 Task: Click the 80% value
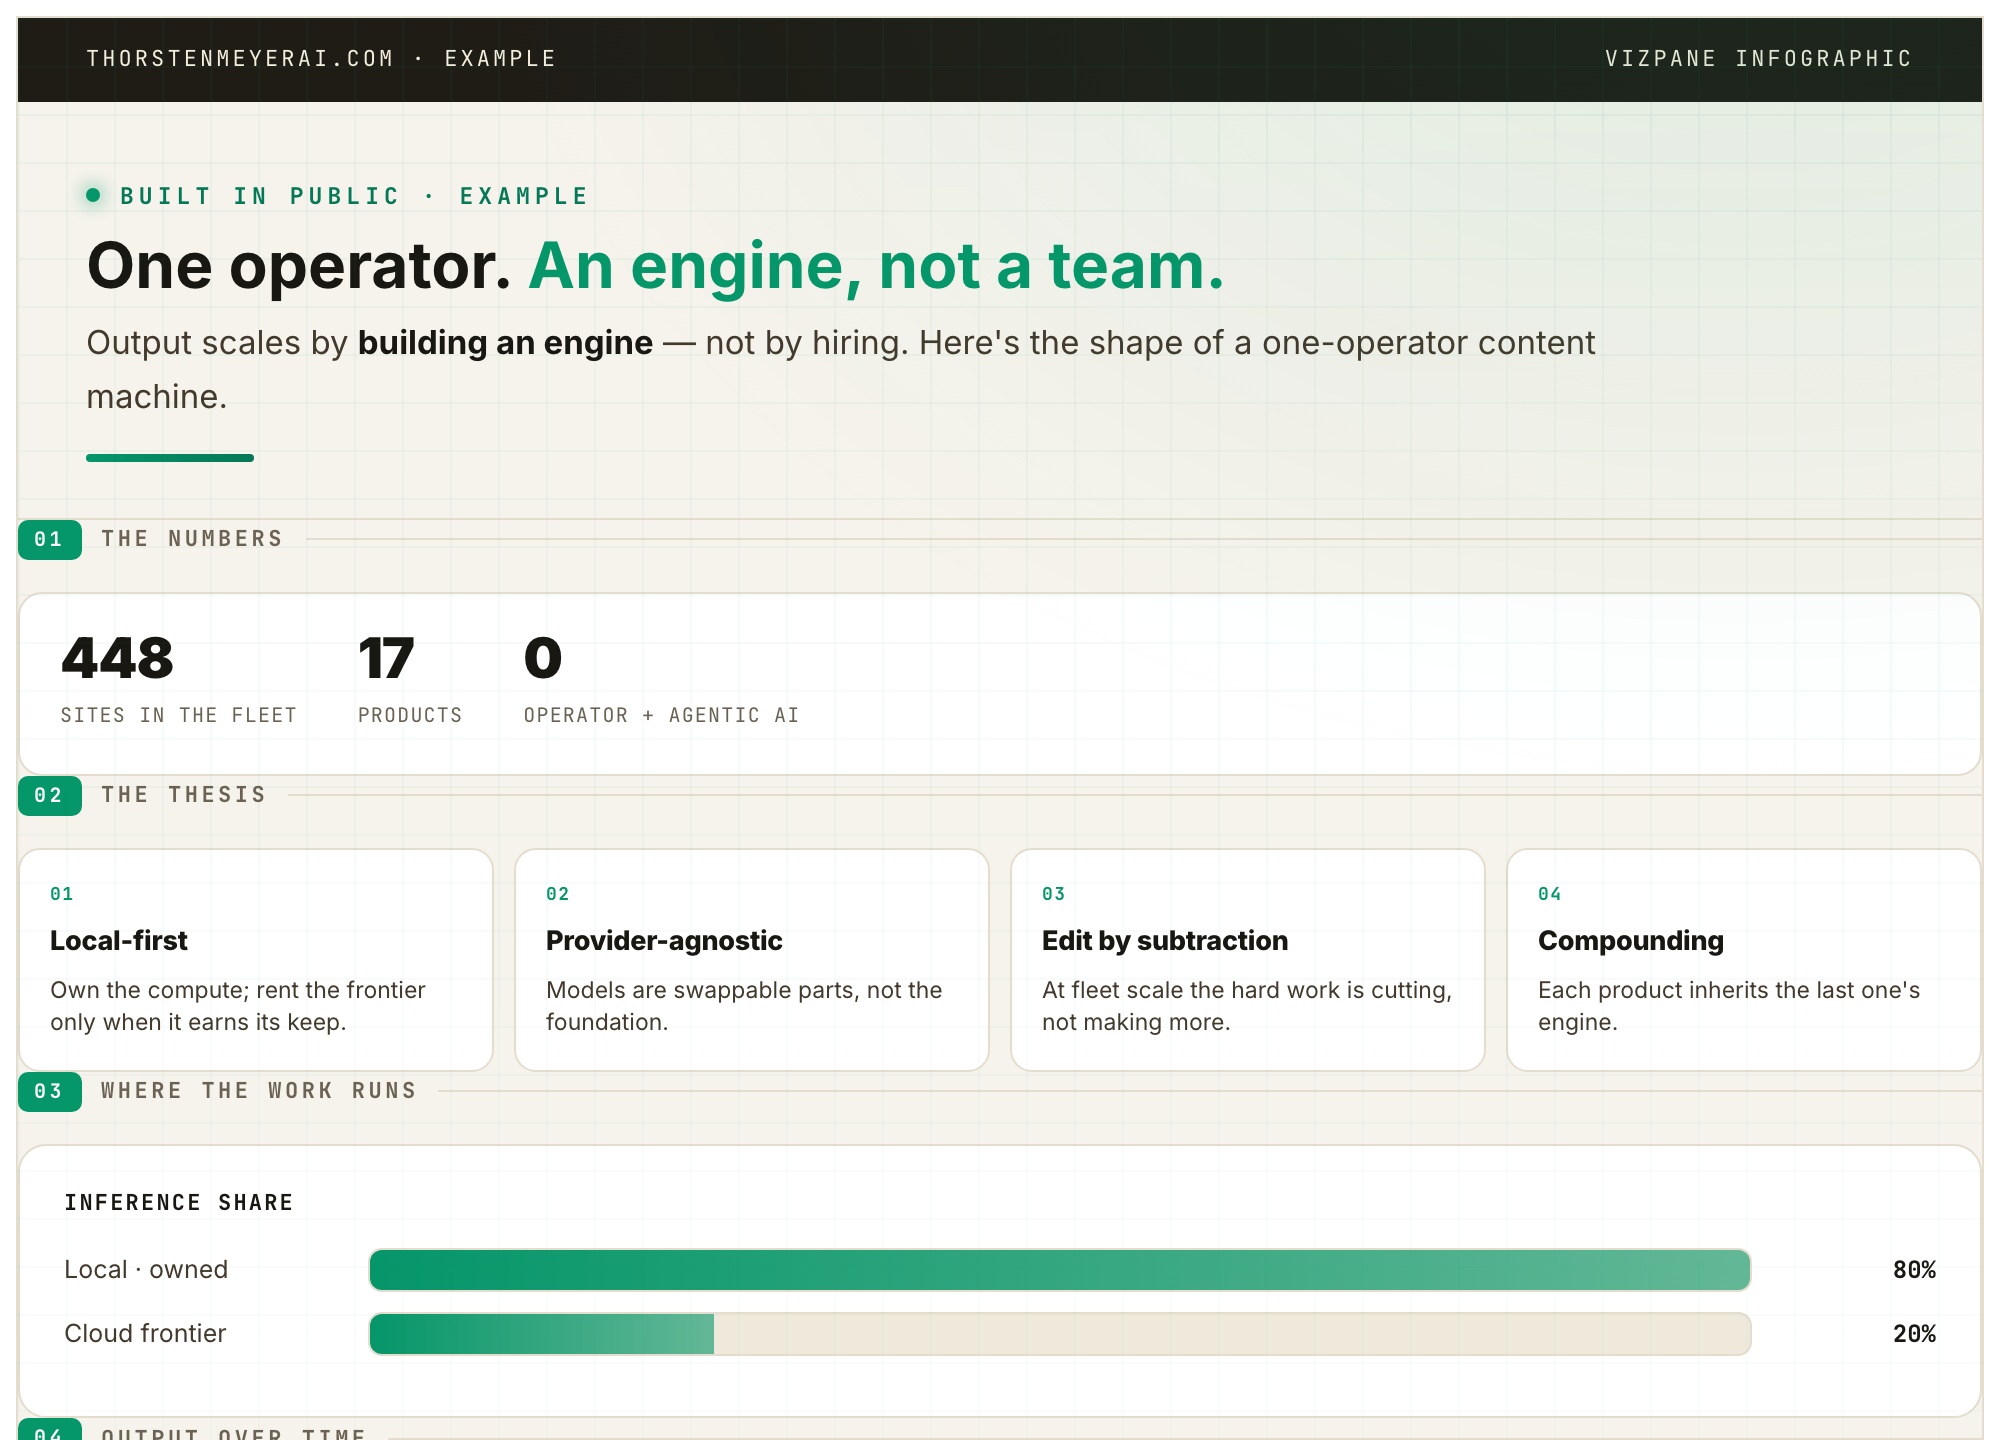tap(1914, 1270)
